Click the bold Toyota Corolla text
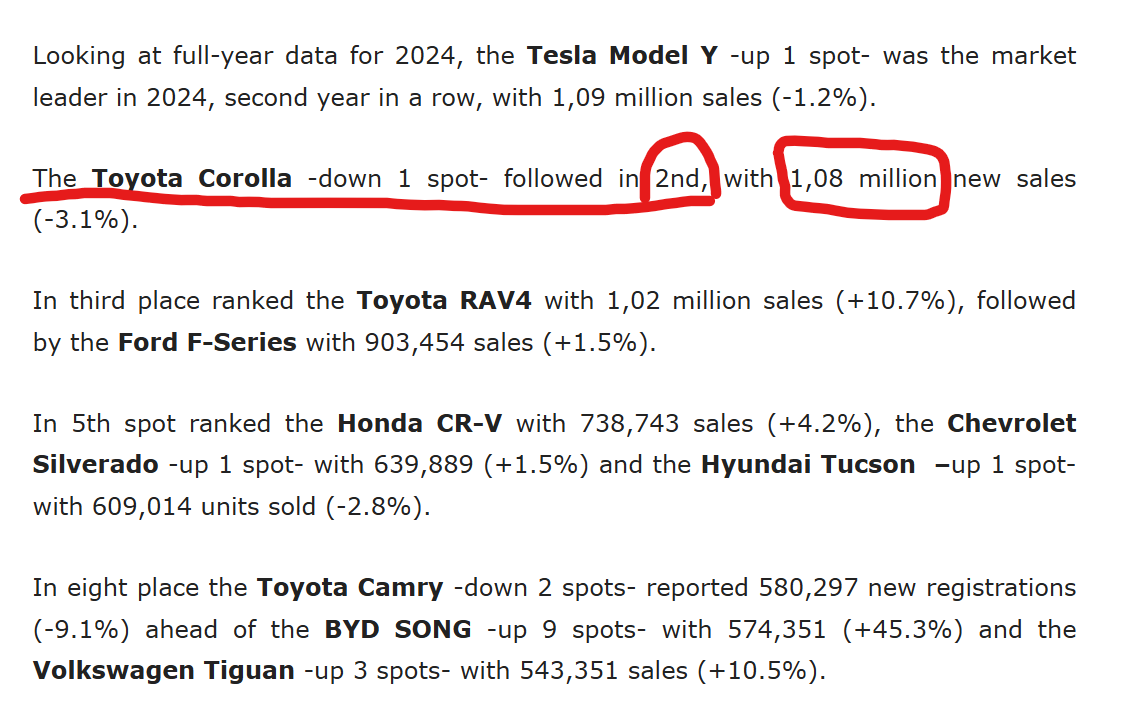1122x703 pixels. (x=192, y=179)
